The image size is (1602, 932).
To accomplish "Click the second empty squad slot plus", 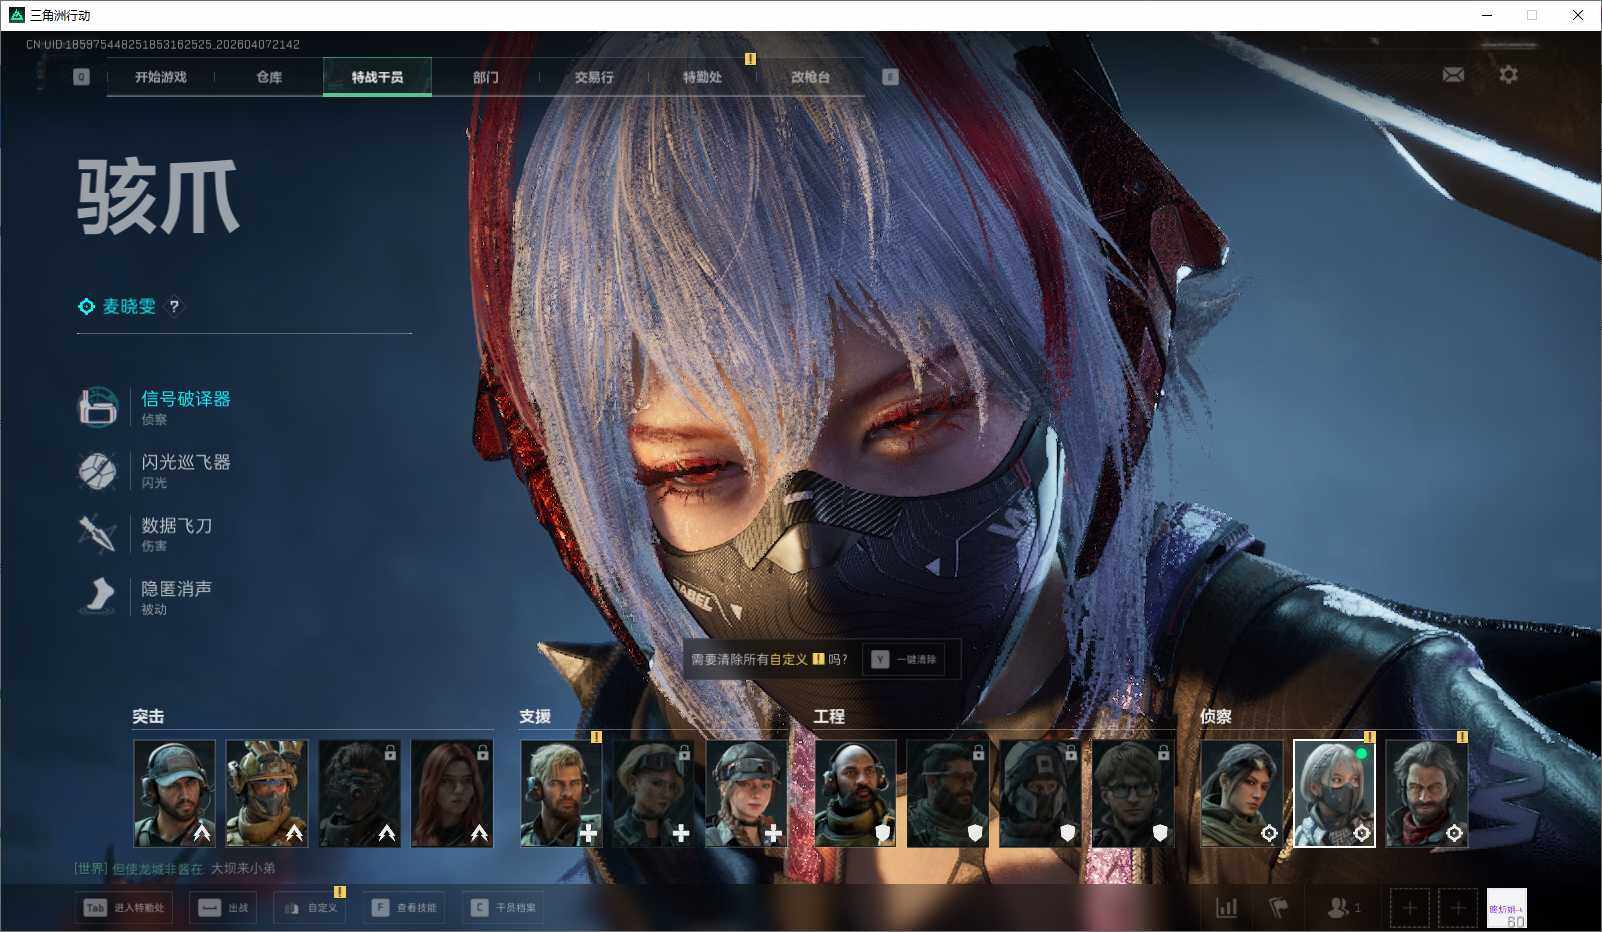I will [x=1458, y=908].
